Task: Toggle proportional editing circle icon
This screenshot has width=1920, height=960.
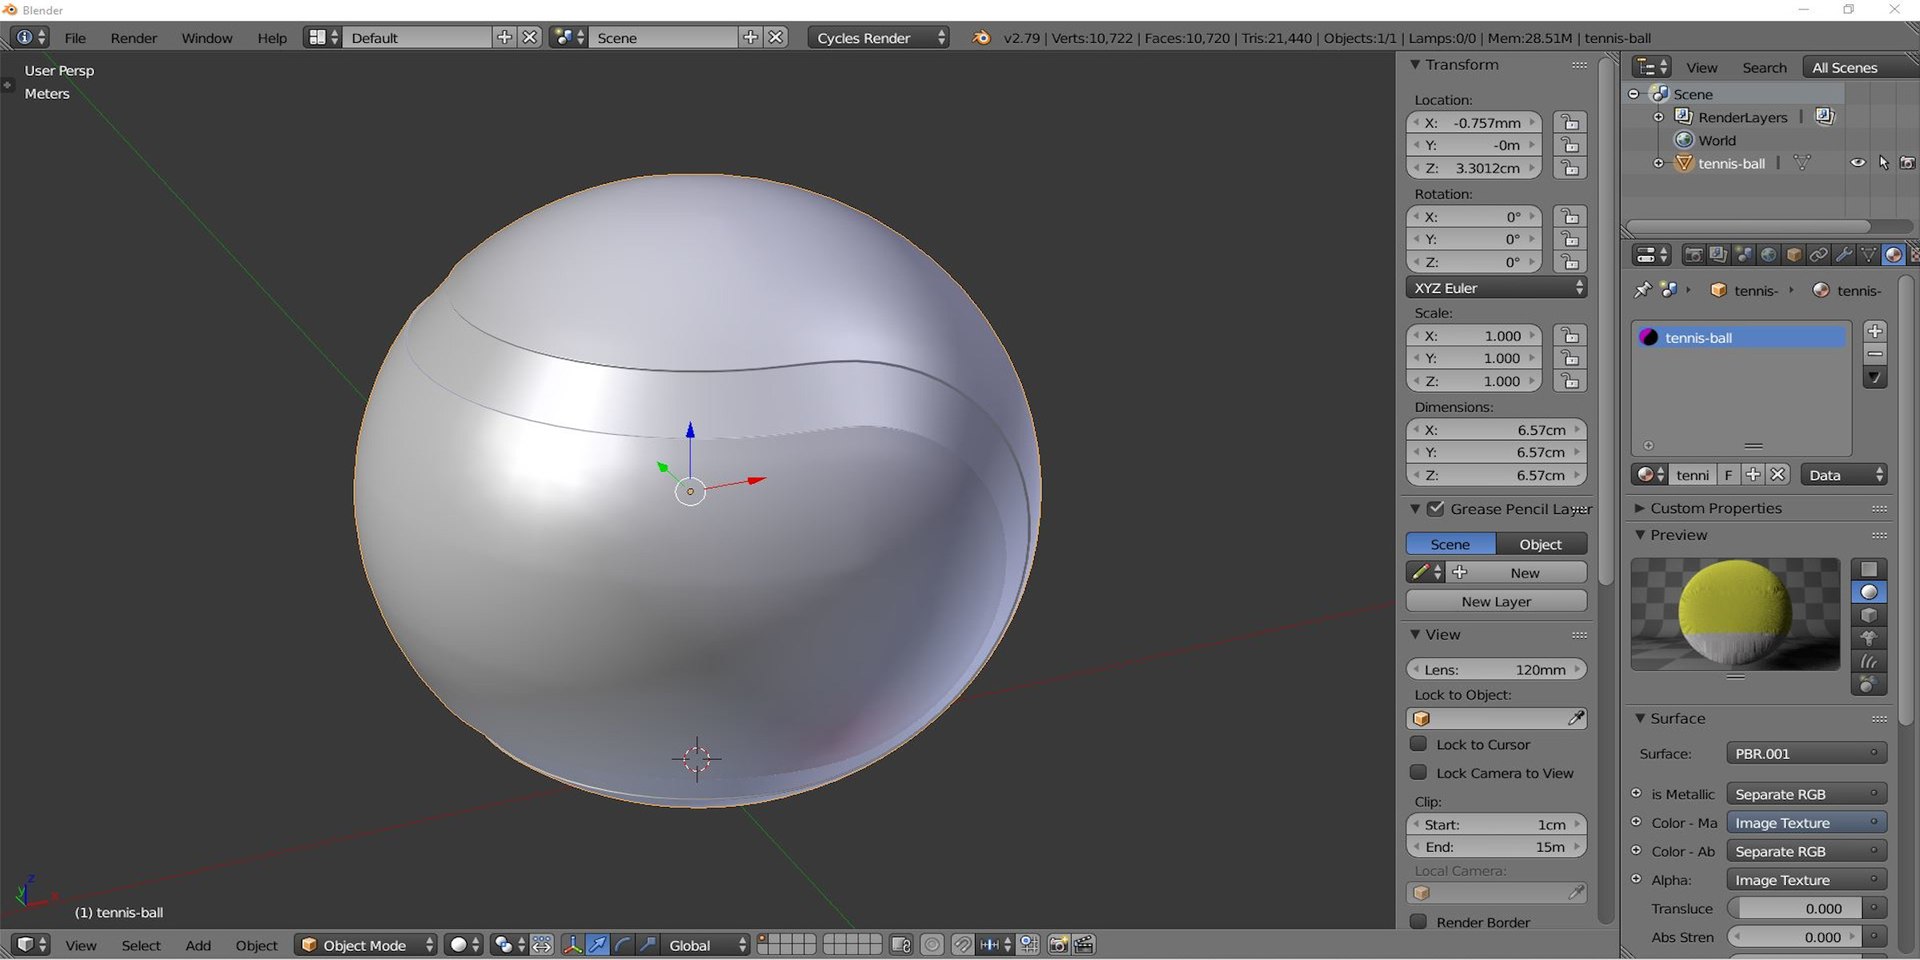Action: (x=932, y=945)
